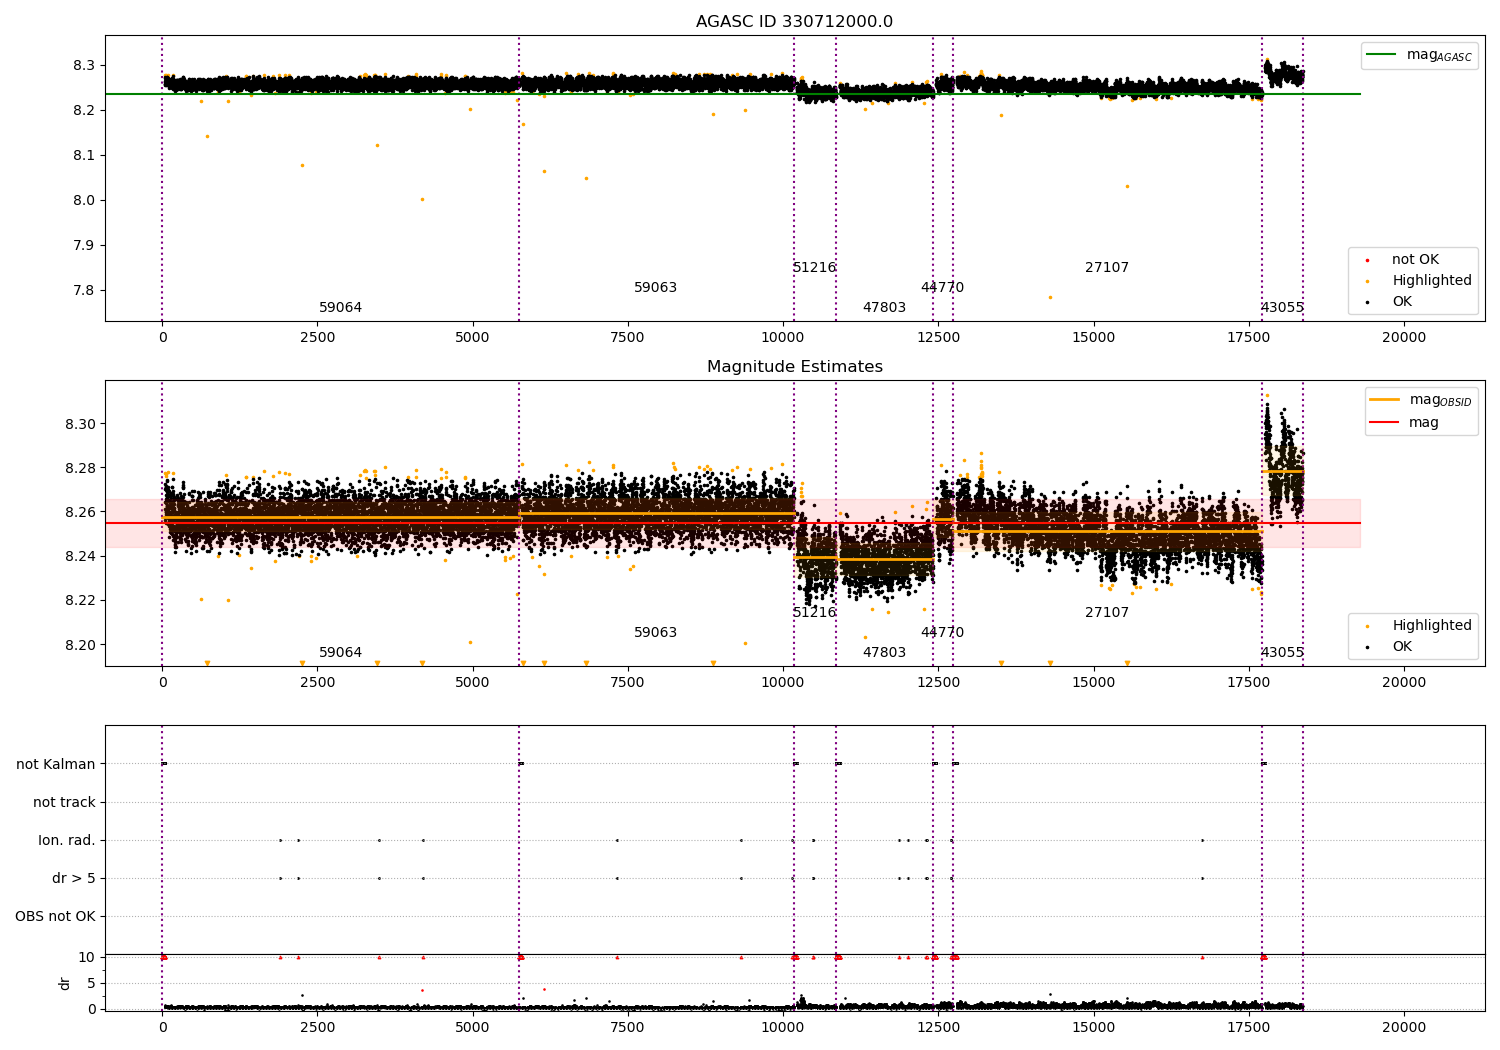Click the 'OBS not OK' axis label

tap(55, 917)
